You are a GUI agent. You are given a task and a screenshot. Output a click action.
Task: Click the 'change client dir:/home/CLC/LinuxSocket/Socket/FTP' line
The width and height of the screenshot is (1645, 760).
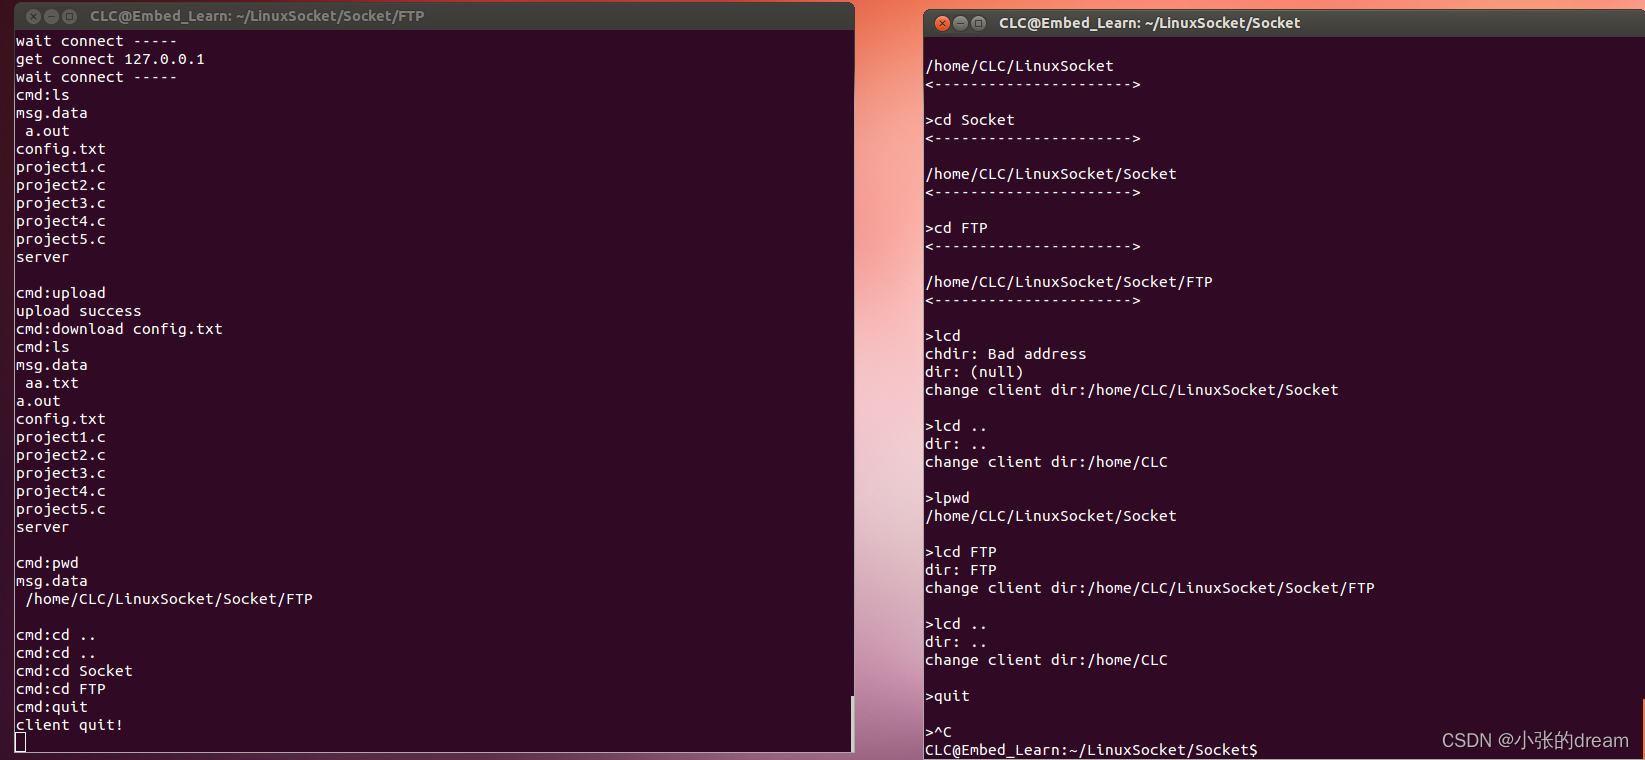[1150, 588]
